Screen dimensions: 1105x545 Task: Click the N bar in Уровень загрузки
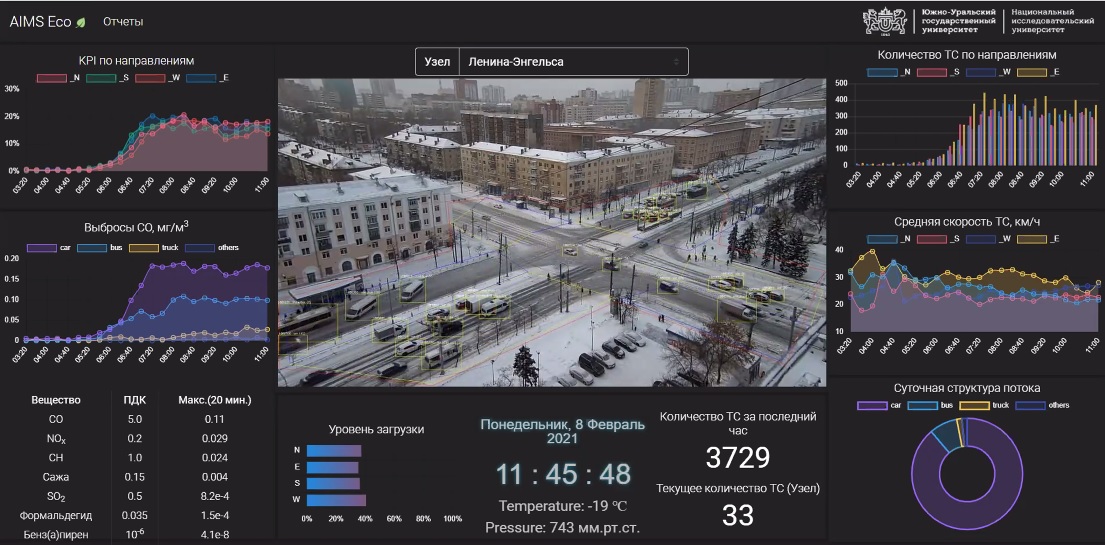tap(333, 451)
